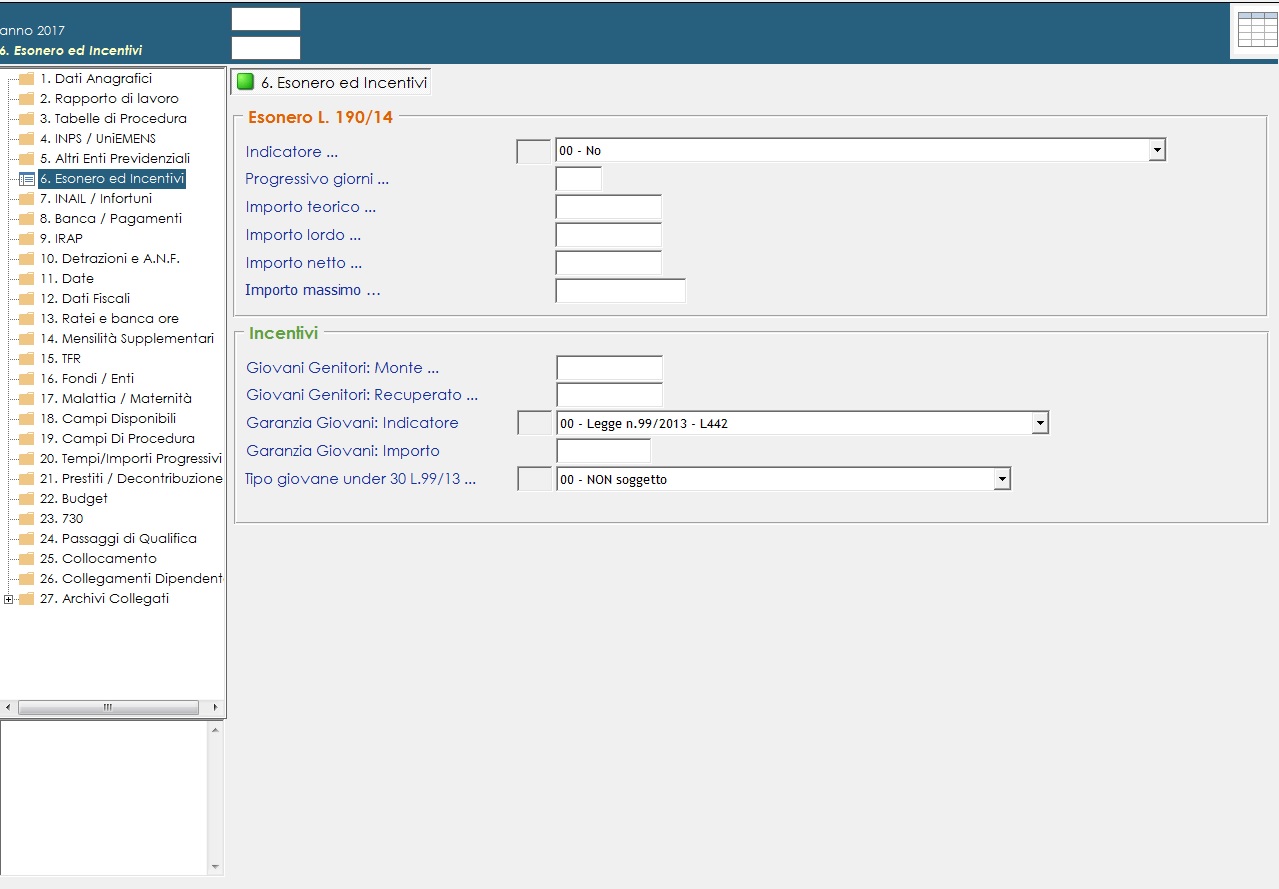
Task: Open the Indicatore dropdown showing 00 - No
Action: pos(1157,150)
